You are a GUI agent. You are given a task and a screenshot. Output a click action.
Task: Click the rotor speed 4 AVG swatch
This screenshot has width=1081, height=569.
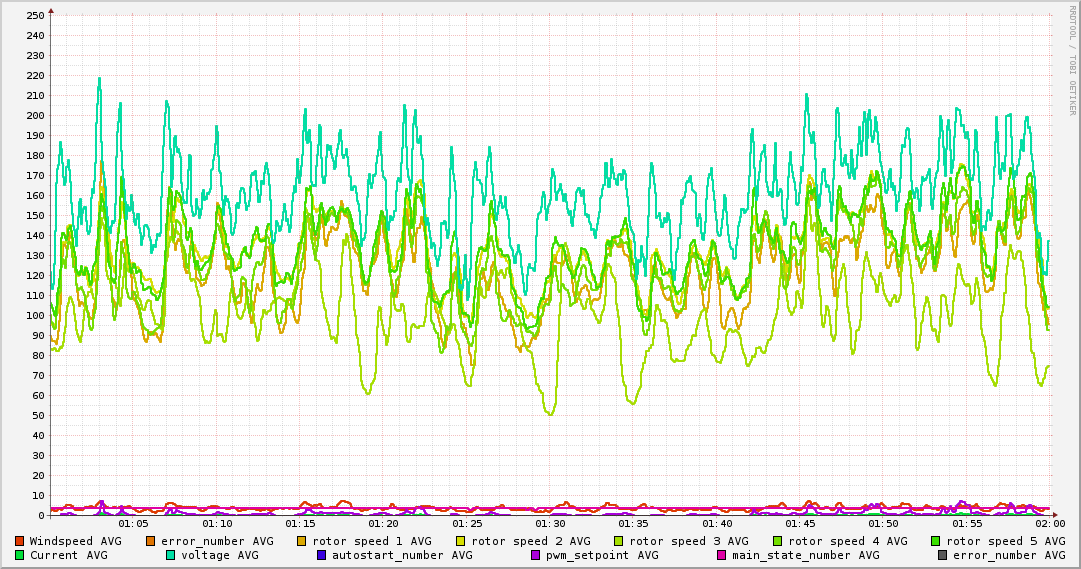click(x=778, y=541)
